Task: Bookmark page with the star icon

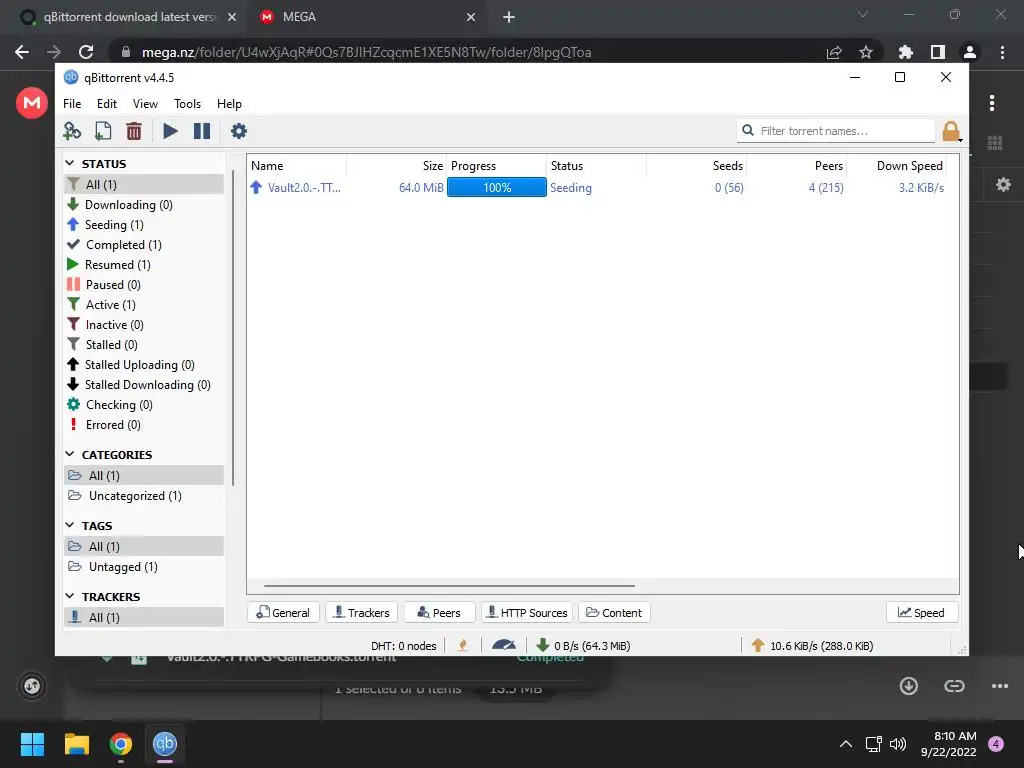Action: (x=866, y=52)
